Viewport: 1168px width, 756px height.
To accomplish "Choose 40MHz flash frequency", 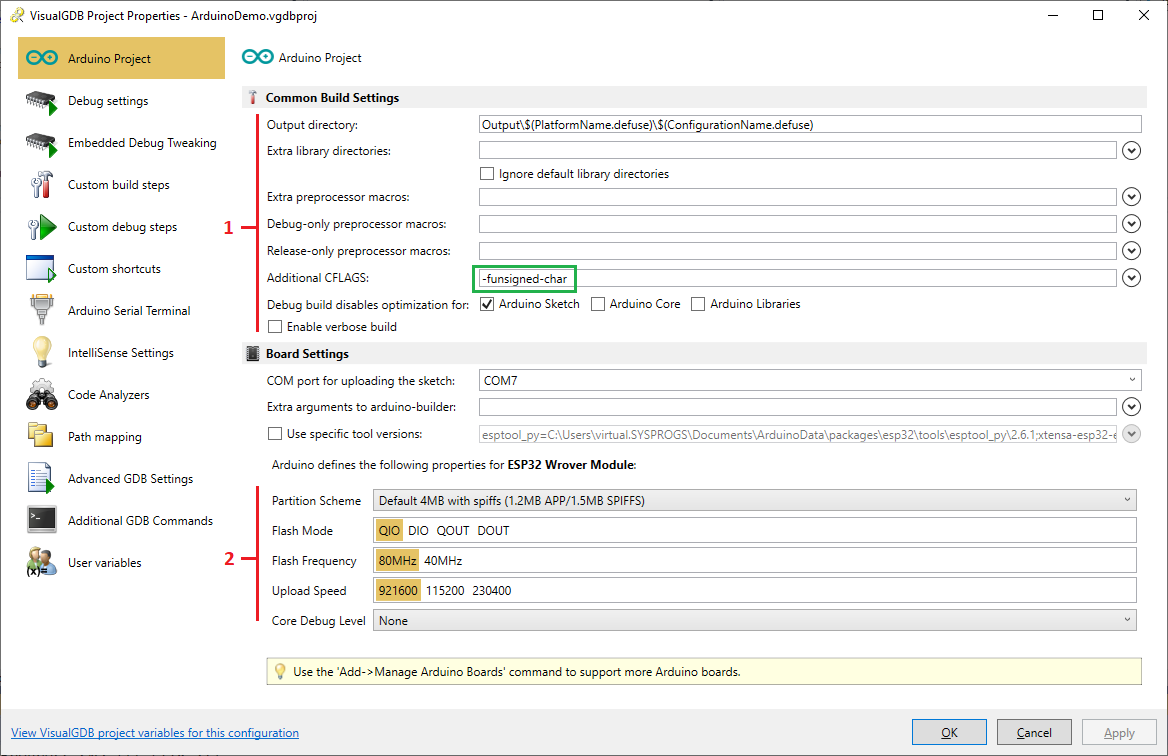I will click(443, 560).
